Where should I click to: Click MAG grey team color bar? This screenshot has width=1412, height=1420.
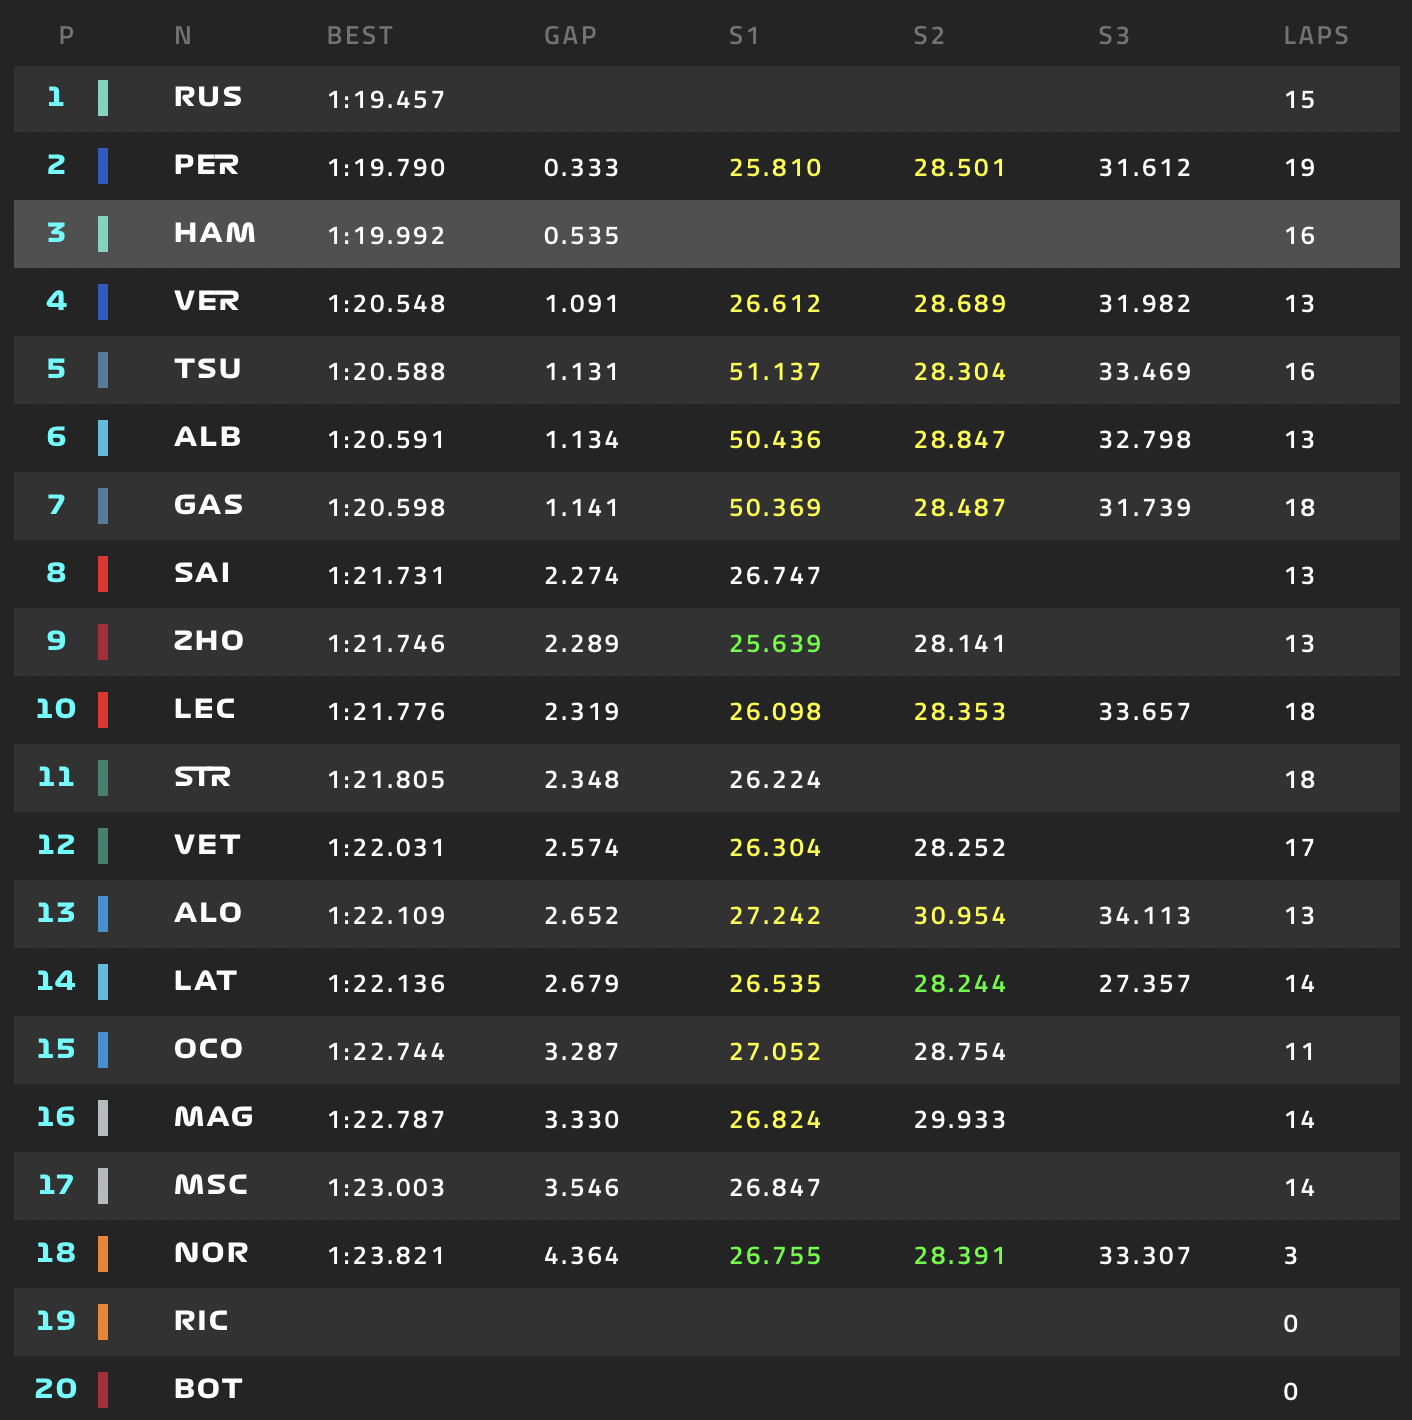click(103, 1118)
